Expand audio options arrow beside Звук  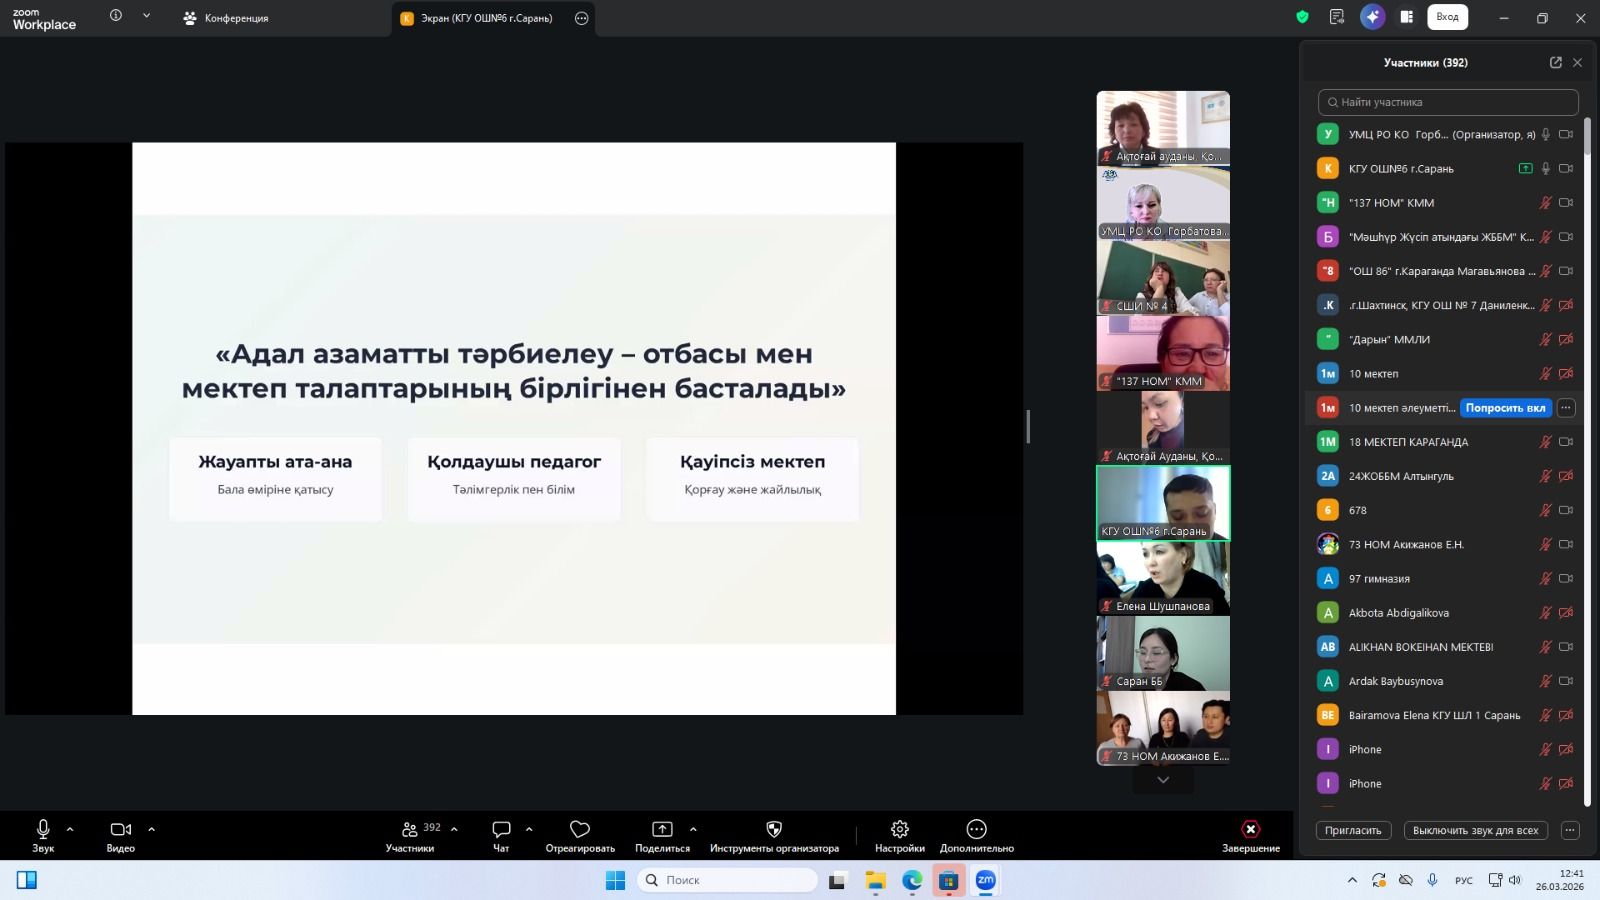pos(70,829)
